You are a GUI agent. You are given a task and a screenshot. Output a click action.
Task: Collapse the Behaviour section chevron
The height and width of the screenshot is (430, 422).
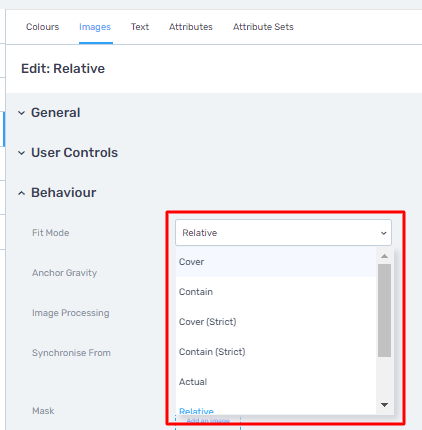22,193
